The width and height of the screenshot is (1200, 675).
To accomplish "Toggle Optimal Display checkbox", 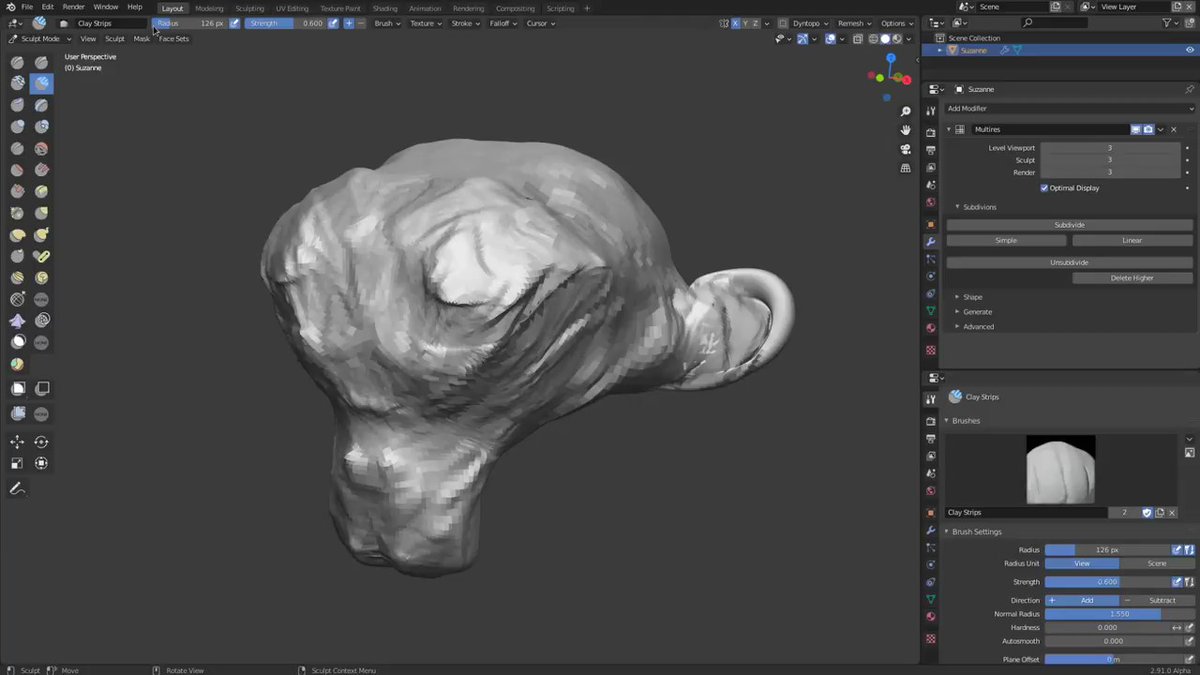I will [1044, 187].
